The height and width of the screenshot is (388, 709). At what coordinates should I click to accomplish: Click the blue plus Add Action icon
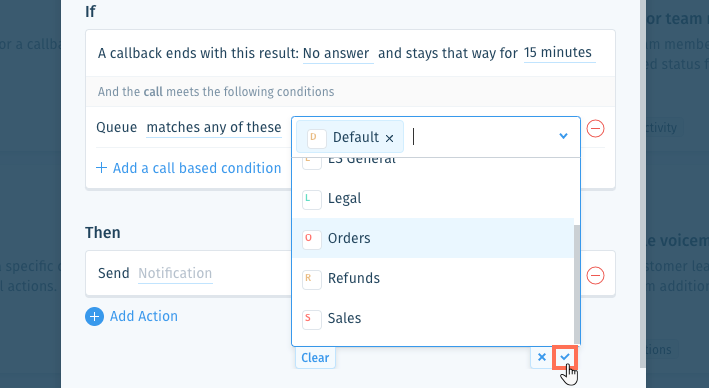tap(95, 317)
